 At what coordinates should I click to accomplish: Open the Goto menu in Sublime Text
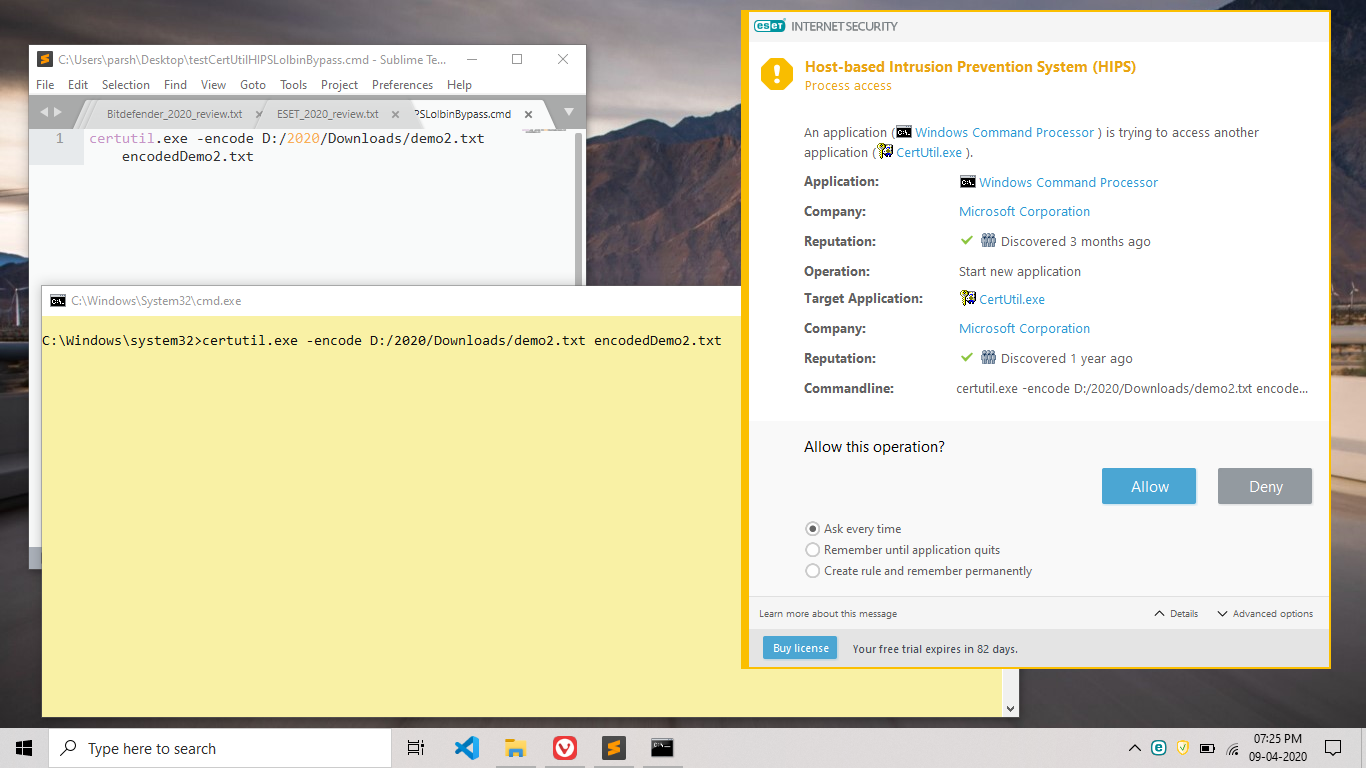pyautogui.click(x=253, y=85)
